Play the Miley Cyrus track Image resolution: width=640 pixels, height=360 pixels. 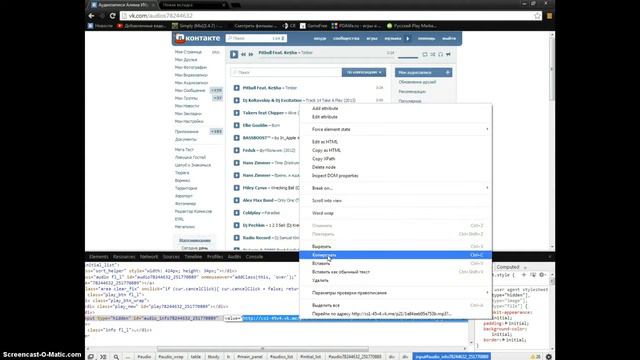pyautogui.click(x=236, y=188)
